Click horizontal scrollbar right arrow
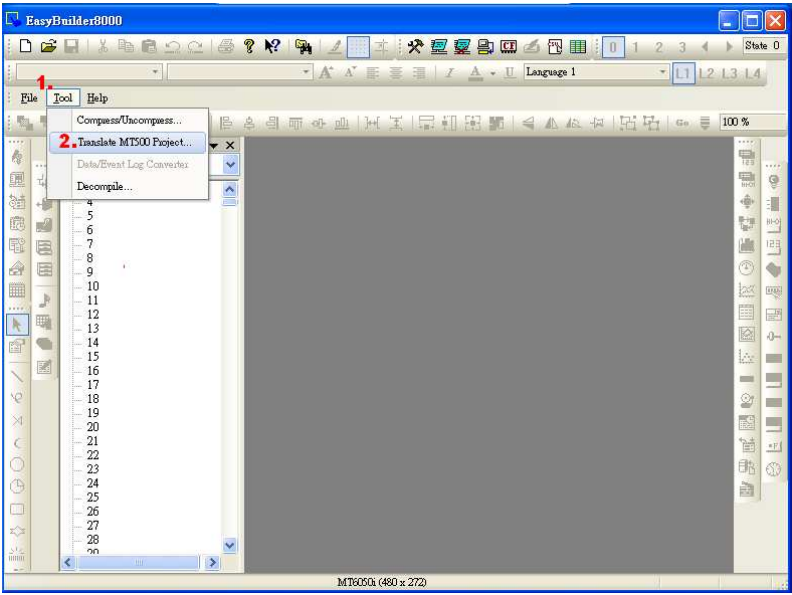 (213, 563)
